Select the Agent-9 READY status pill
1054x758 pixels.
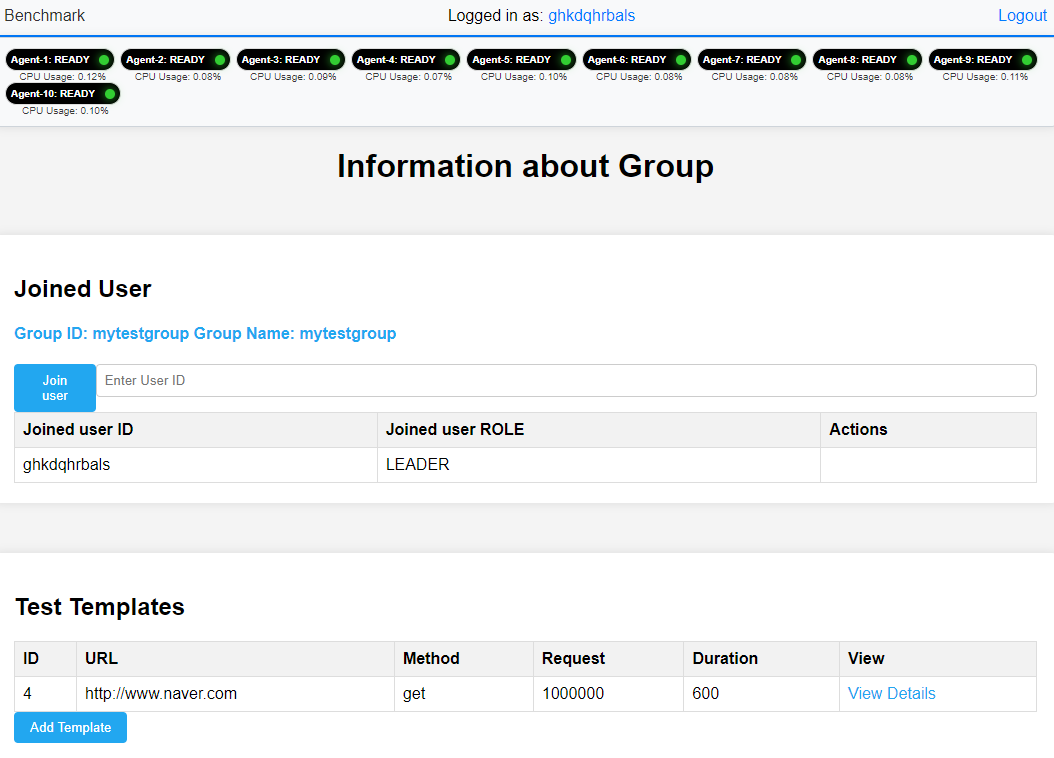(x=983, y=60)
